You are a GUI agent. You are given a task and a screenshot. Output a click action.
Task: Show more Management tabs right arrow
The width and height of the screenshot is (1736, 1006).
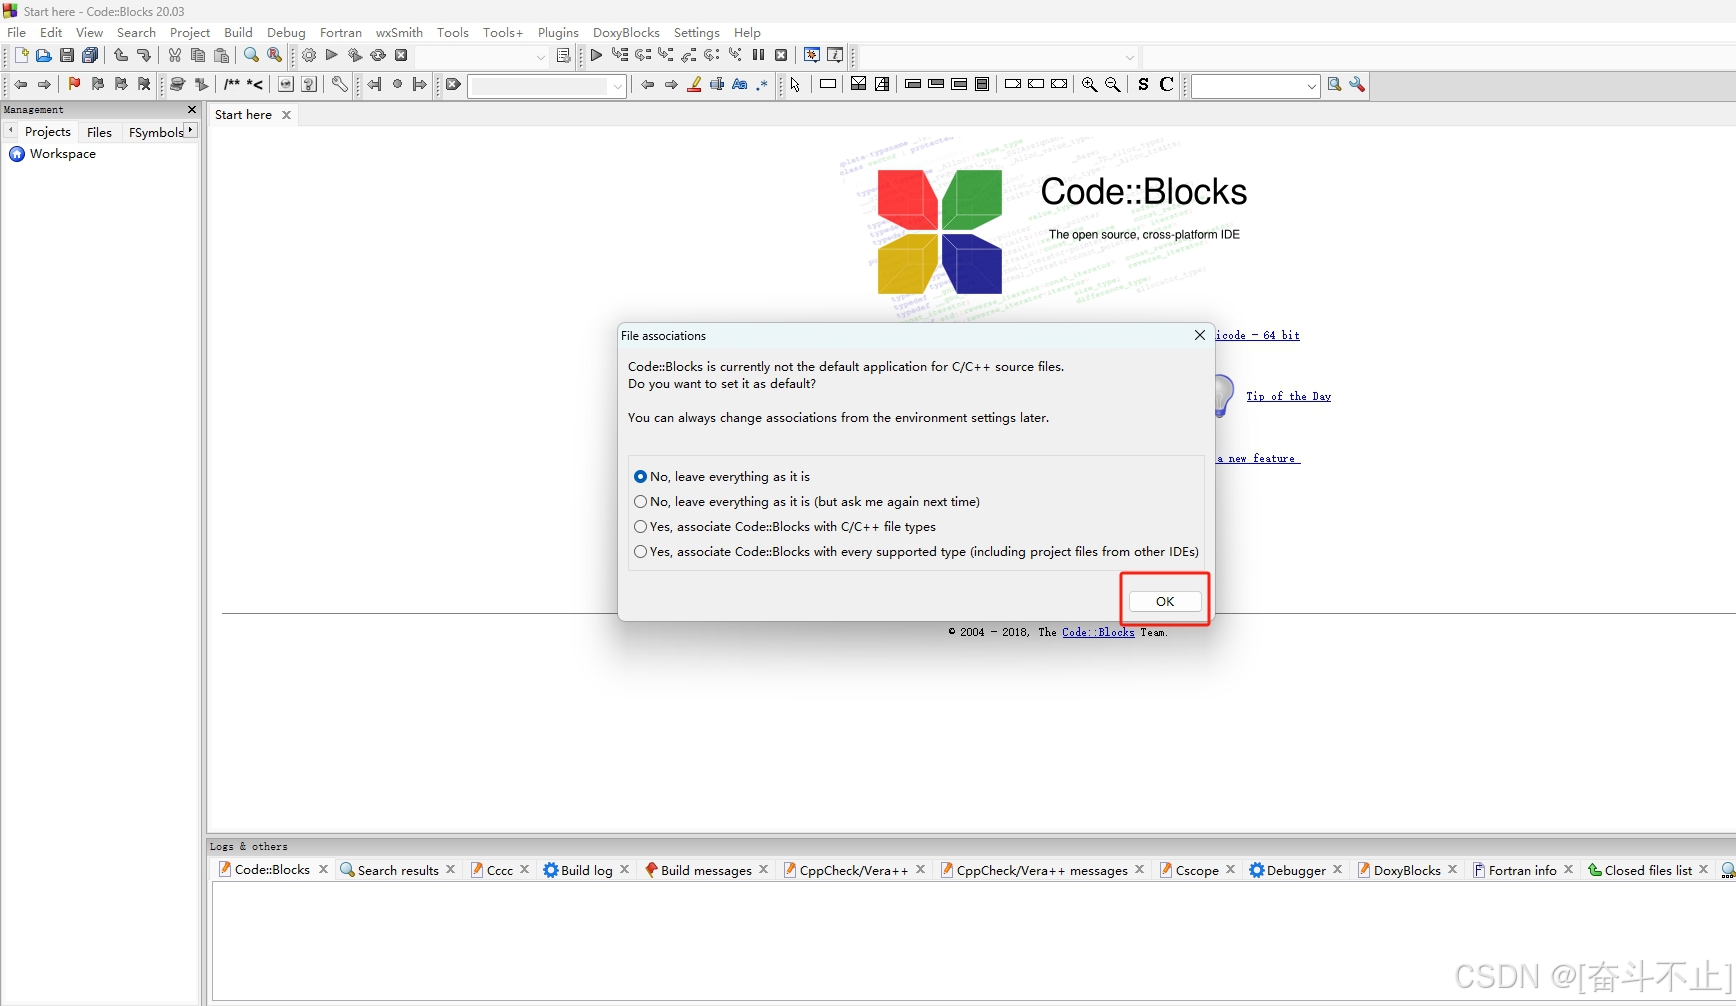coord(191,130)
